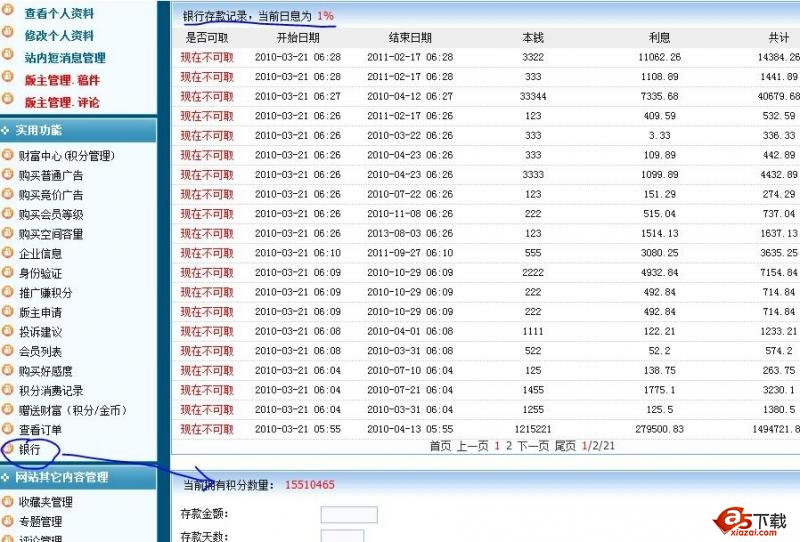
Task: Open 查看个人资料 link
Action: [59, 13]
